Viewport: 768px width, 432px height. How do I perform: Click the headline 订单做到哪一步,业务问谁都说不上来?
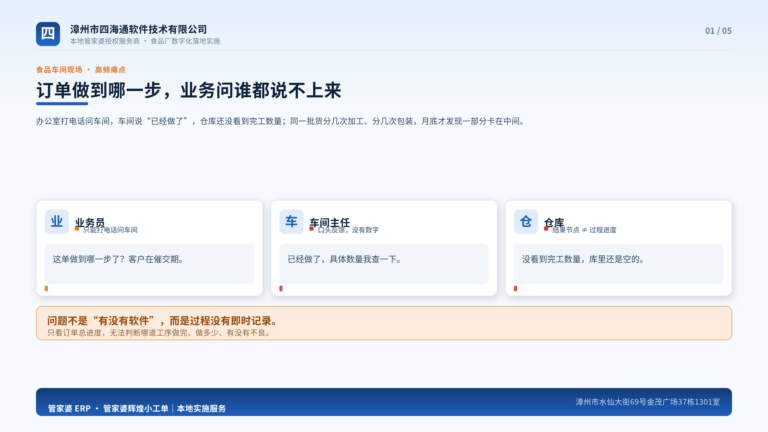[189, 91]
